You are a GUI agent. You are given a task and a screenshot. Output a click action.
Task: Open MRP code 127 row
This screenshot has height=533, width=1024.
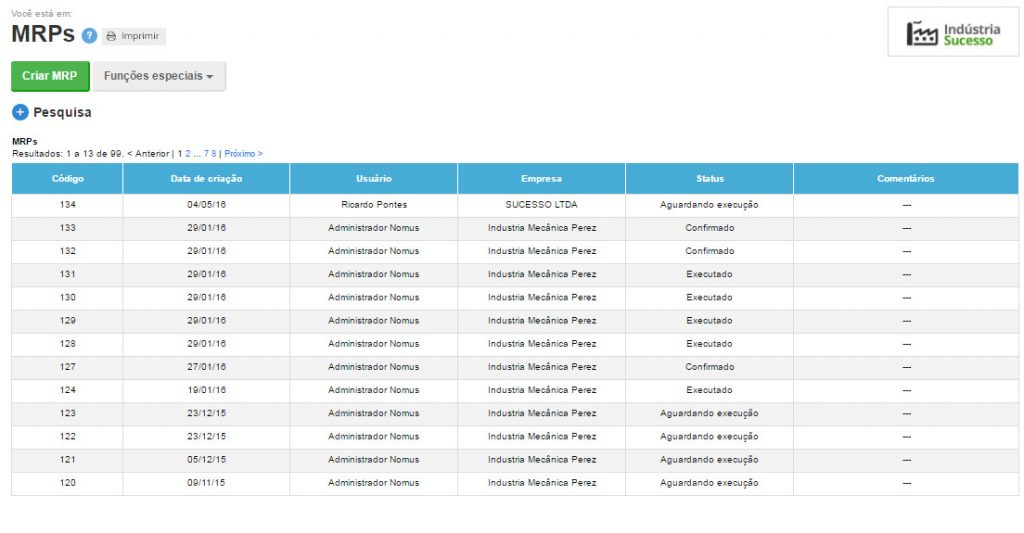click(x=67, y=367)
